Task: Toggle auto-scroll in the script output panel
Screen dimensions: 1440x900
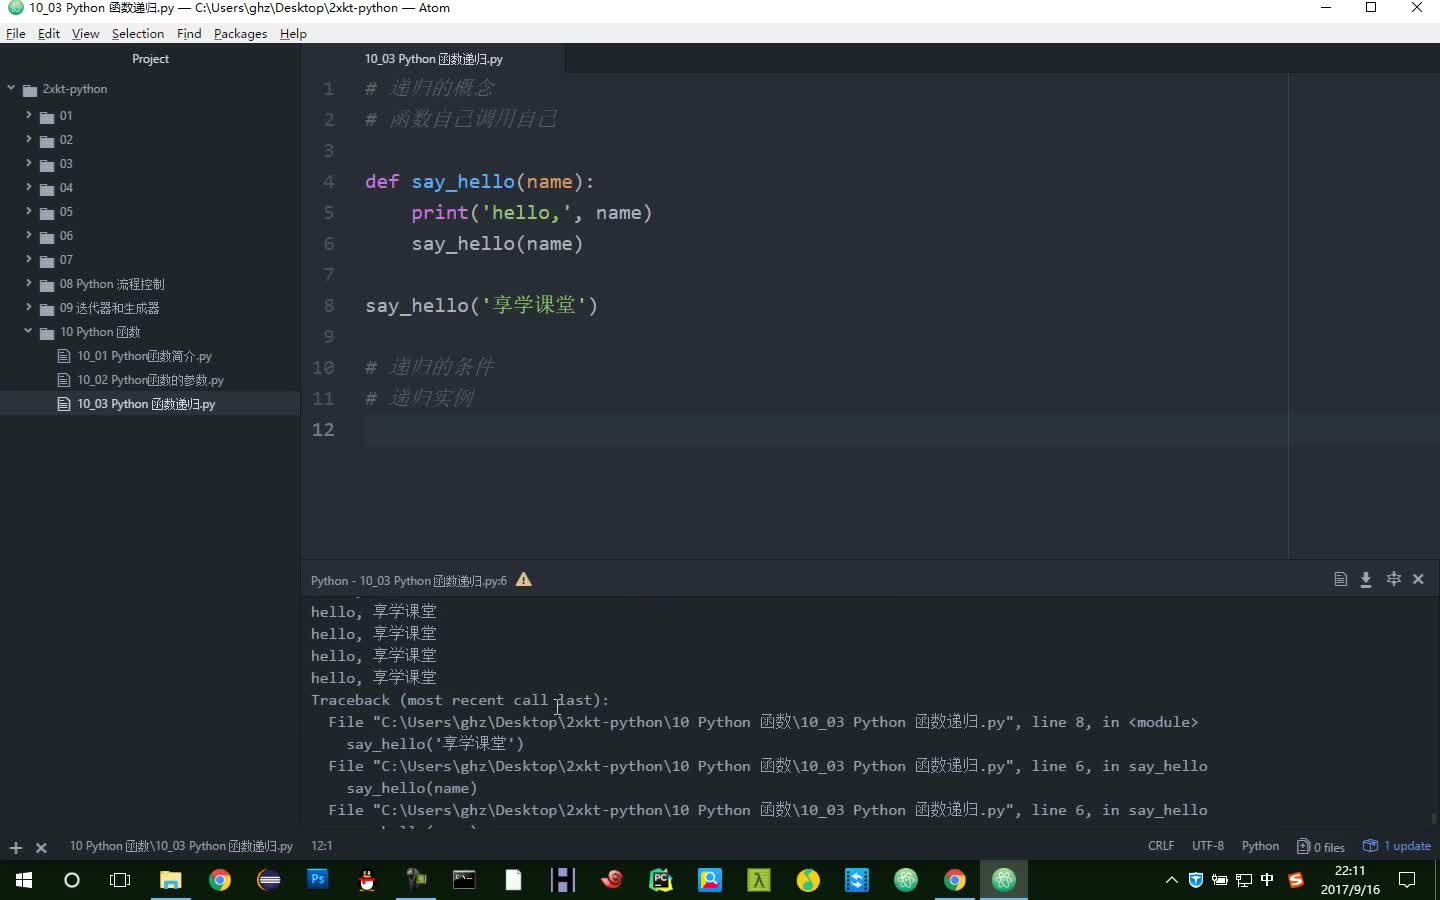Action: (1394, 579)
